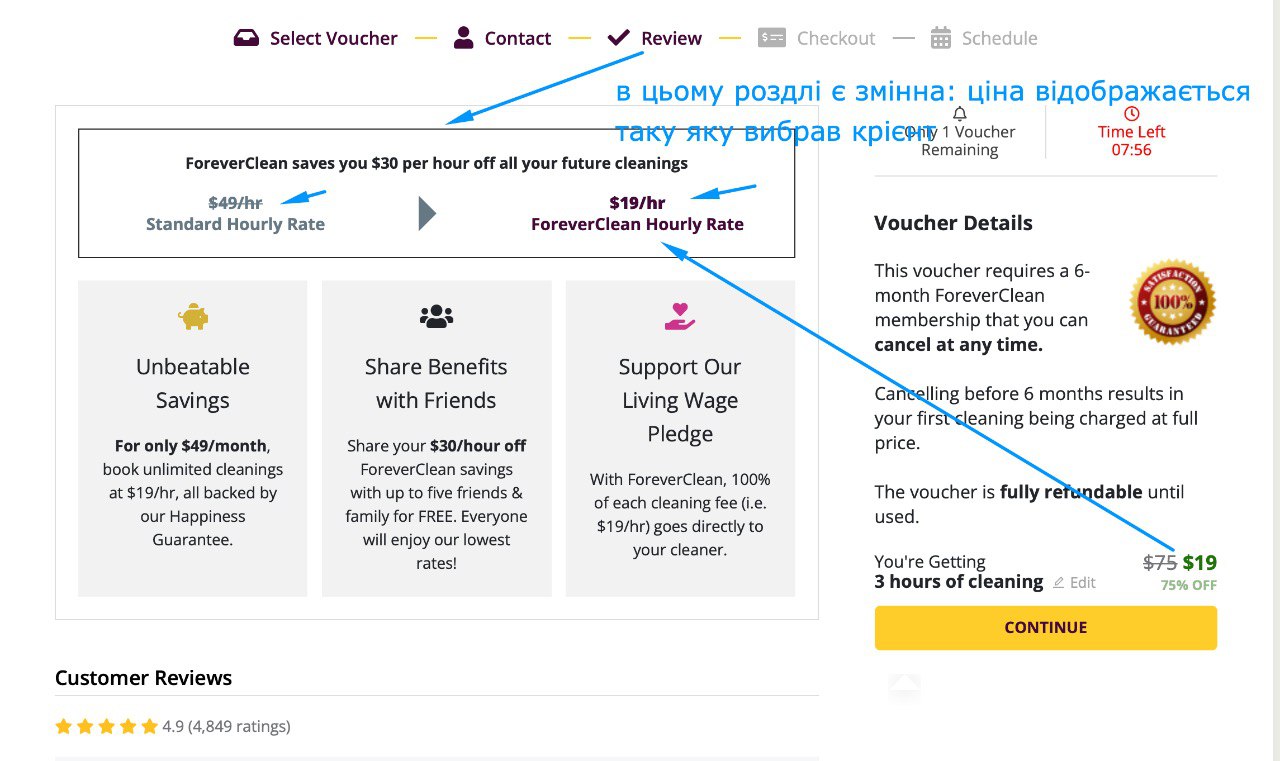Viewport: 1280px width, 761px height.
Task: Click the Customer Reviews heading
Action: [x=143, y=678]
